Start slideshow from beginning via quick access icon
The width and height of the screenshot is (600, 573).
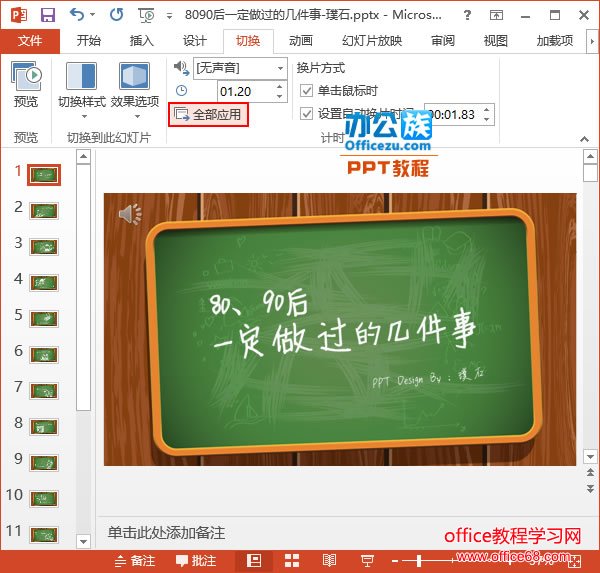[146, 15]
